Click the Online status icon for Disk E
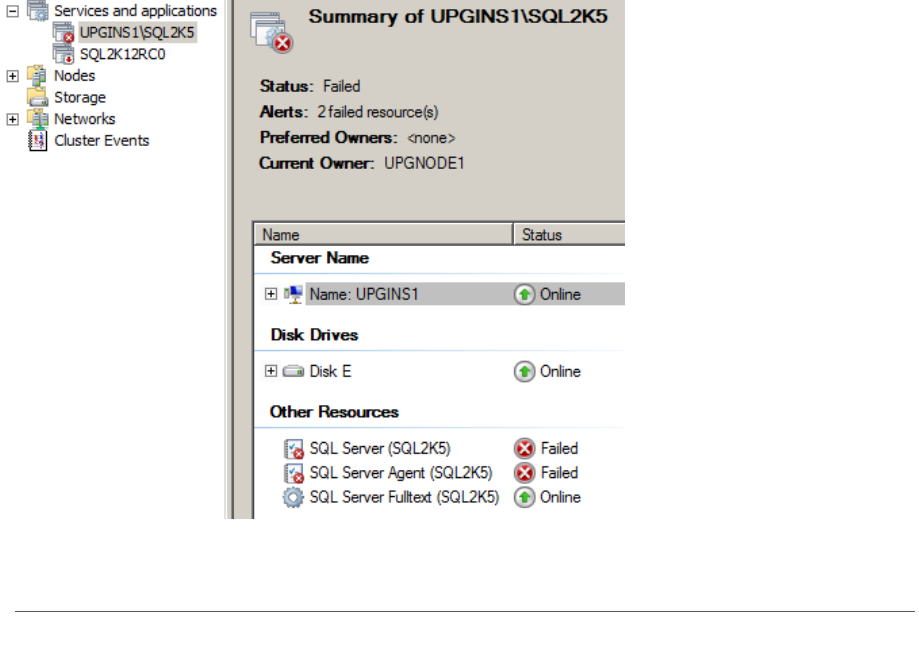This screenshot has height=657, width=919. coord(525,372)
